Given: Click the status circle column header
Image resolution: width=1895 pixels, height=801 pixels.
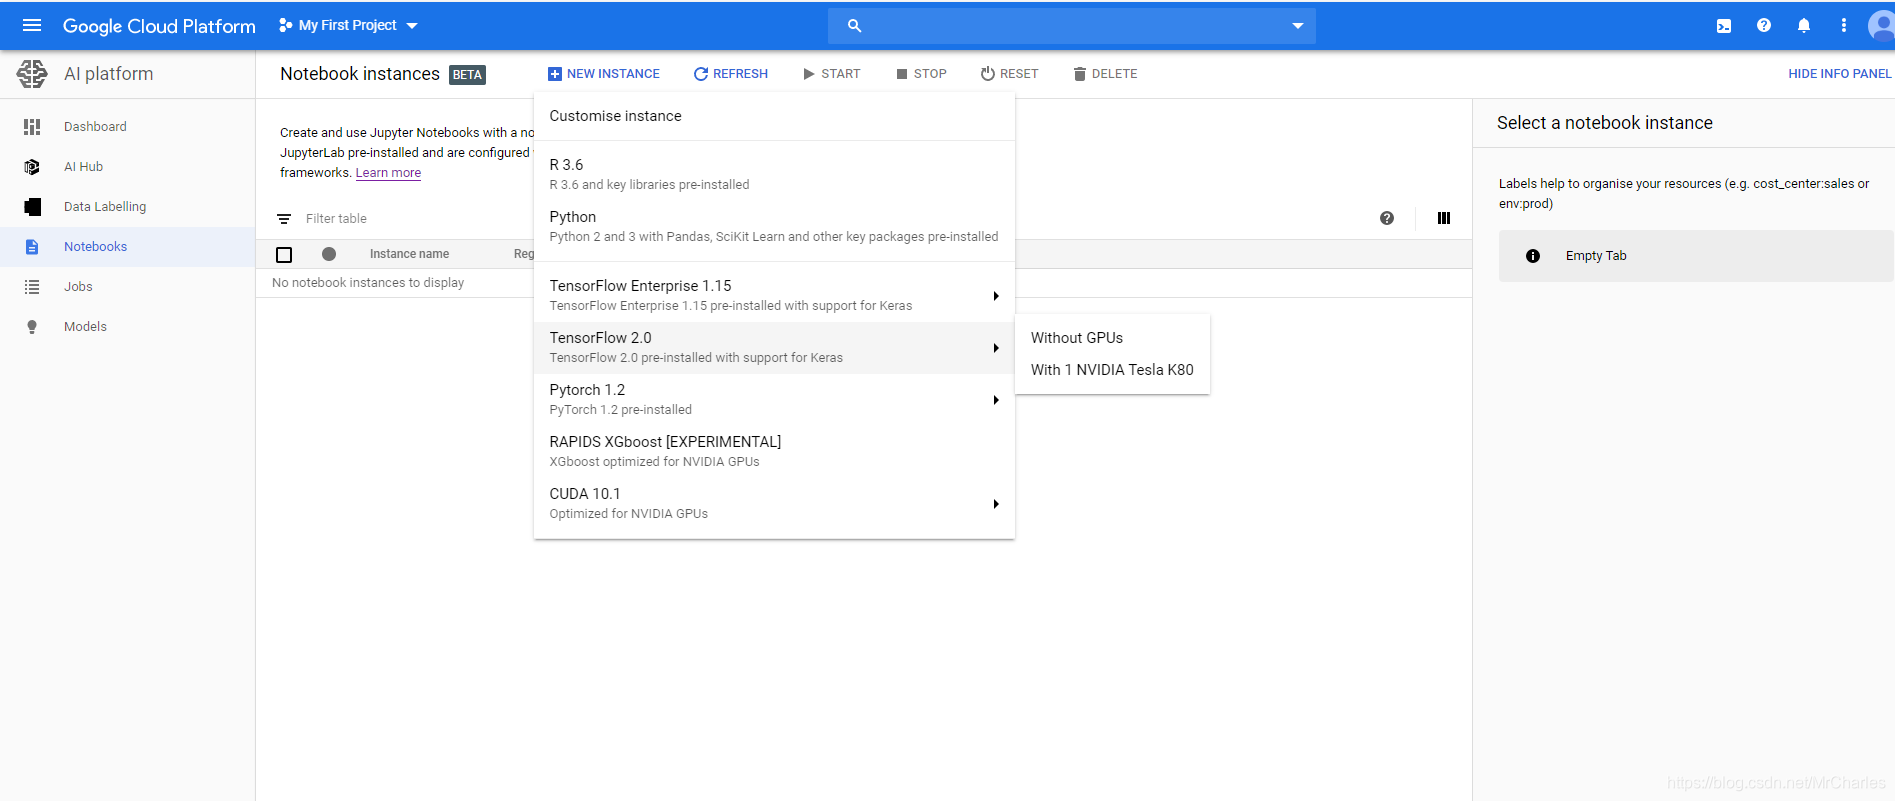Looking at the screenshot, I should (329, 254).
